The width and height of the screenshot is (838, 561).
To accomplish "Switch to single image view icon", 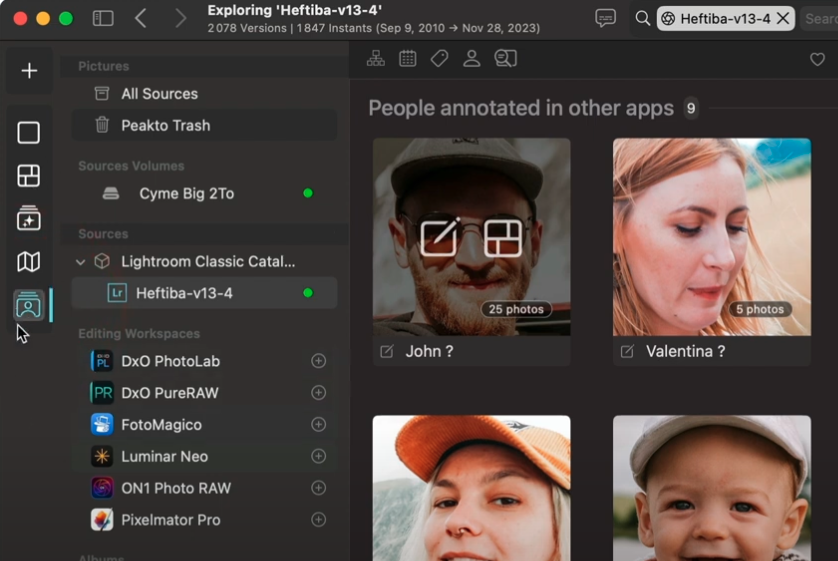I will tap(28, 133).
